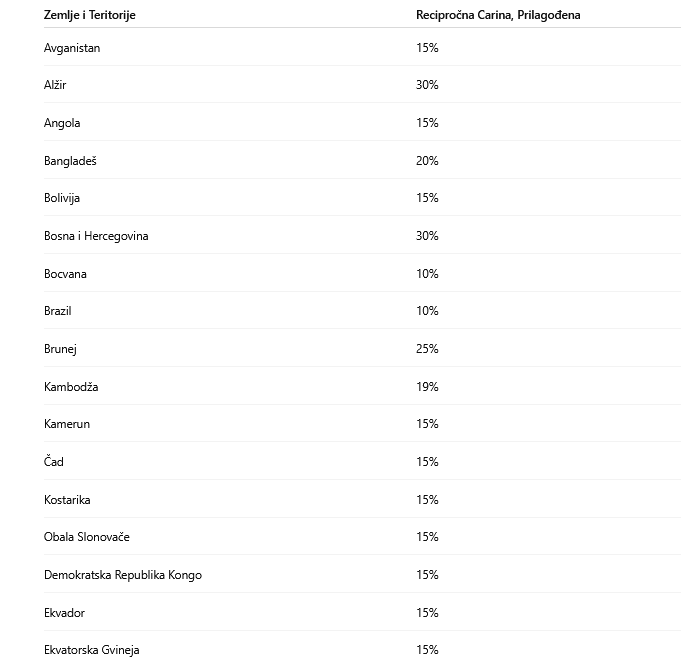Select the Čad row name
The width and height of the screenshot is (681, 667).
point(54,462)
